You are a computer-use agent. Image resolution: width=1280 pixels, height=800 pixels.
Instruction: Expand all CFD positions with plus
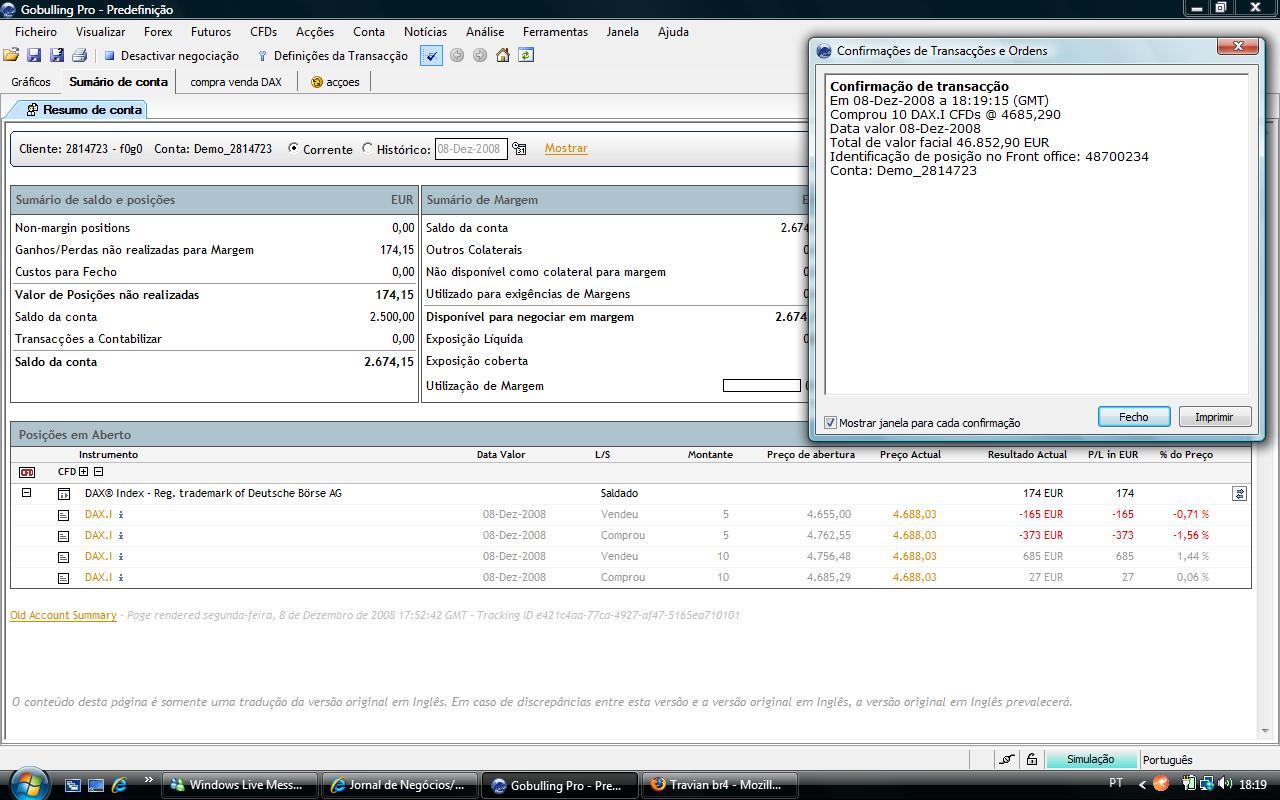coord(84,472)
